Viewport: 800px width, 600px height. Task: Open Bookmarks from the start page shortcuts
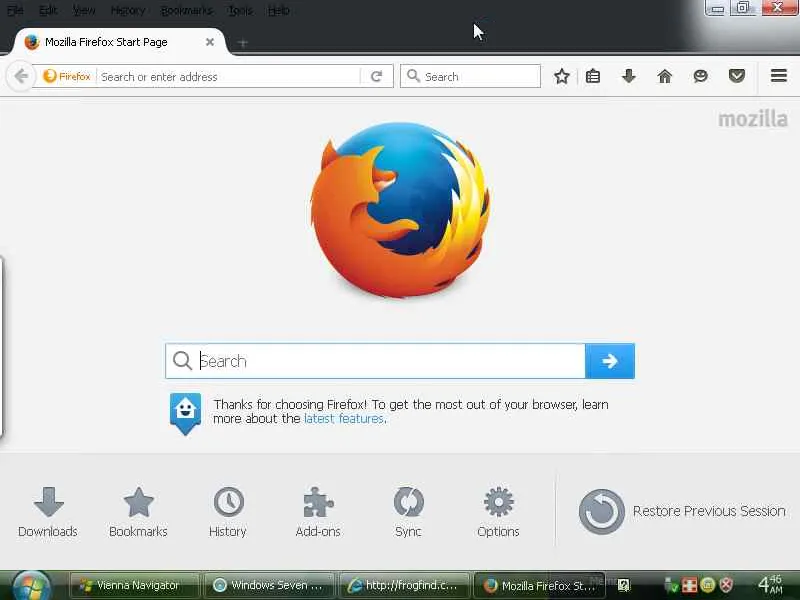(138, 512)
